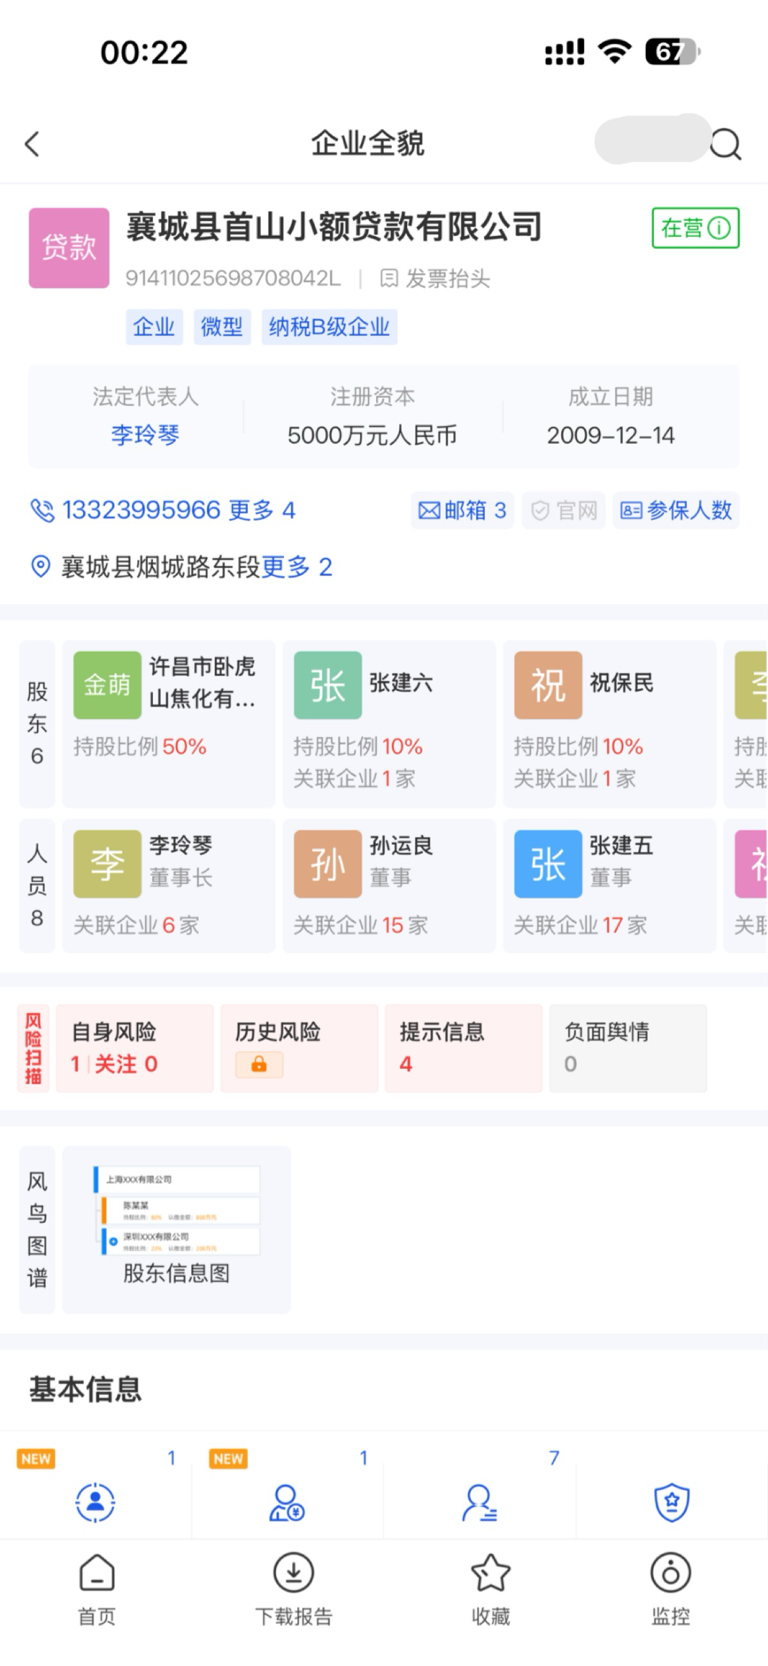The width and height of the screenshot is (768, 1666).
Task: Tap 关联企业 17 家 under 张建五
Action: [x=580, y=926]
